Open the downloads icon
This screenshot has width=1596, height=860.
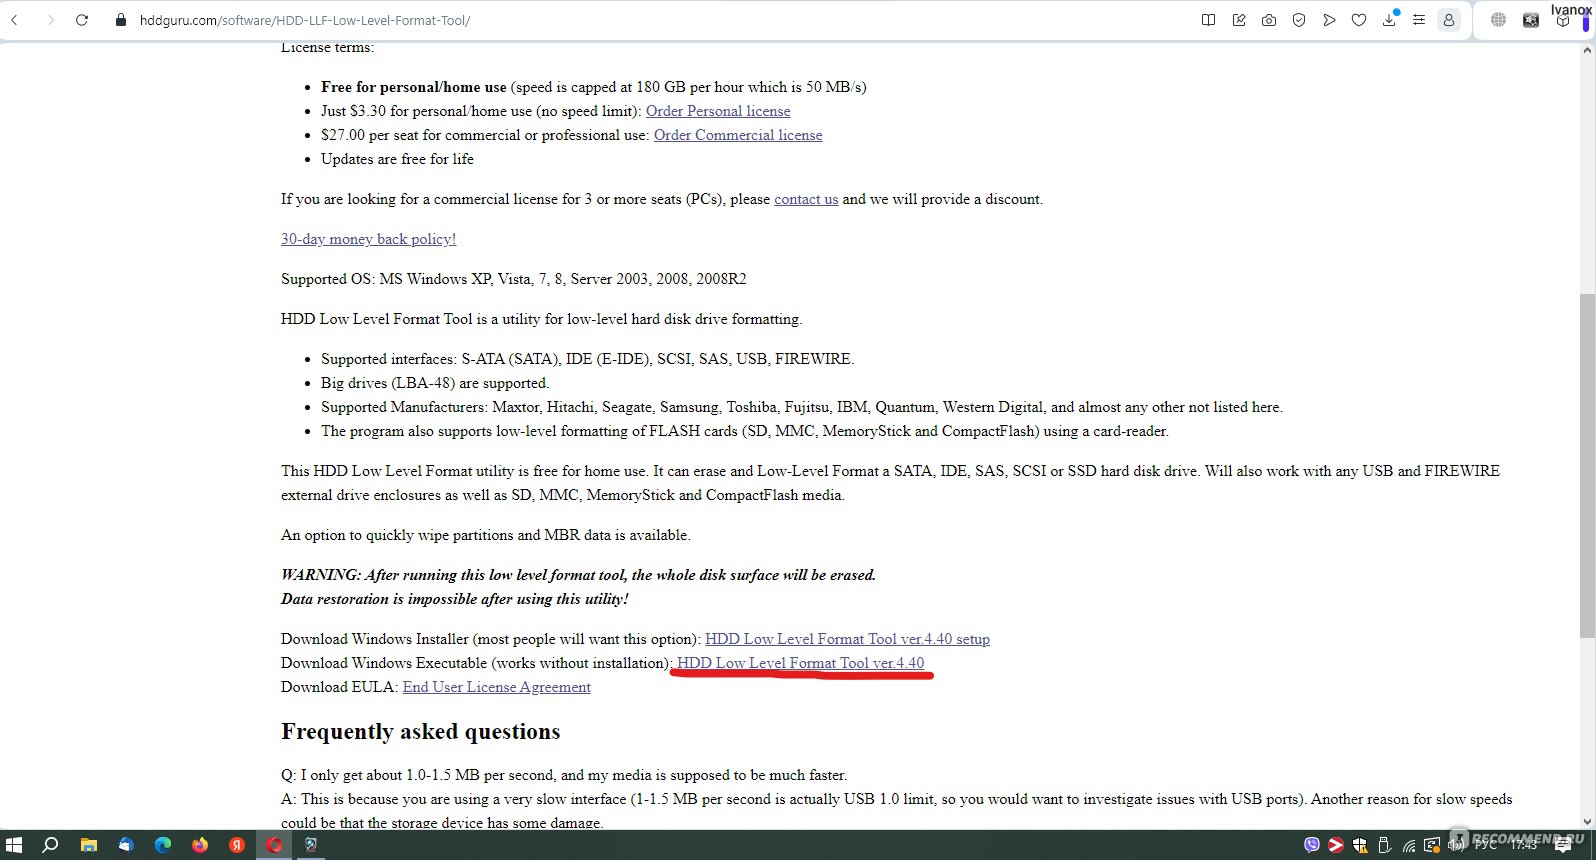(1389, 20)
